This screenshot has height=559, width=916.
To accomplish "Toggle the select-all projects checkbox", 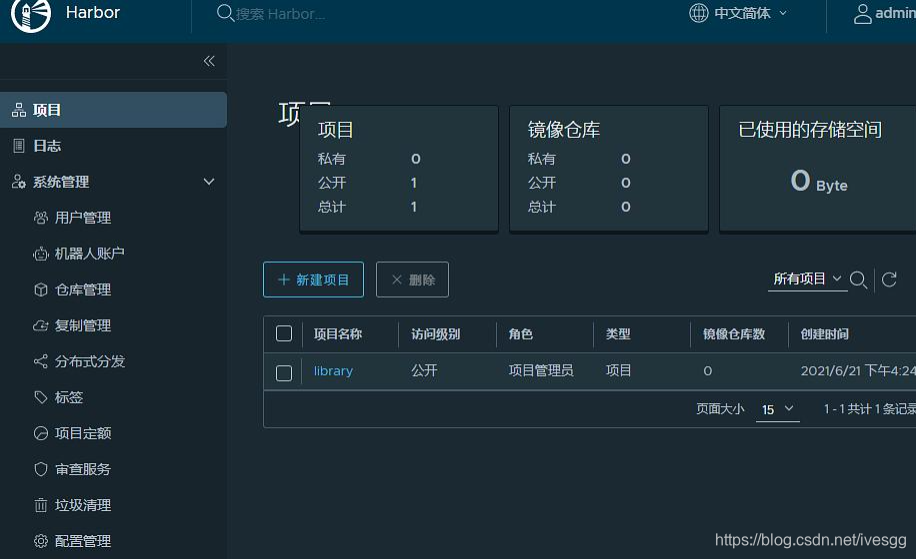I will pyautogui.click(x=284, y=334).
